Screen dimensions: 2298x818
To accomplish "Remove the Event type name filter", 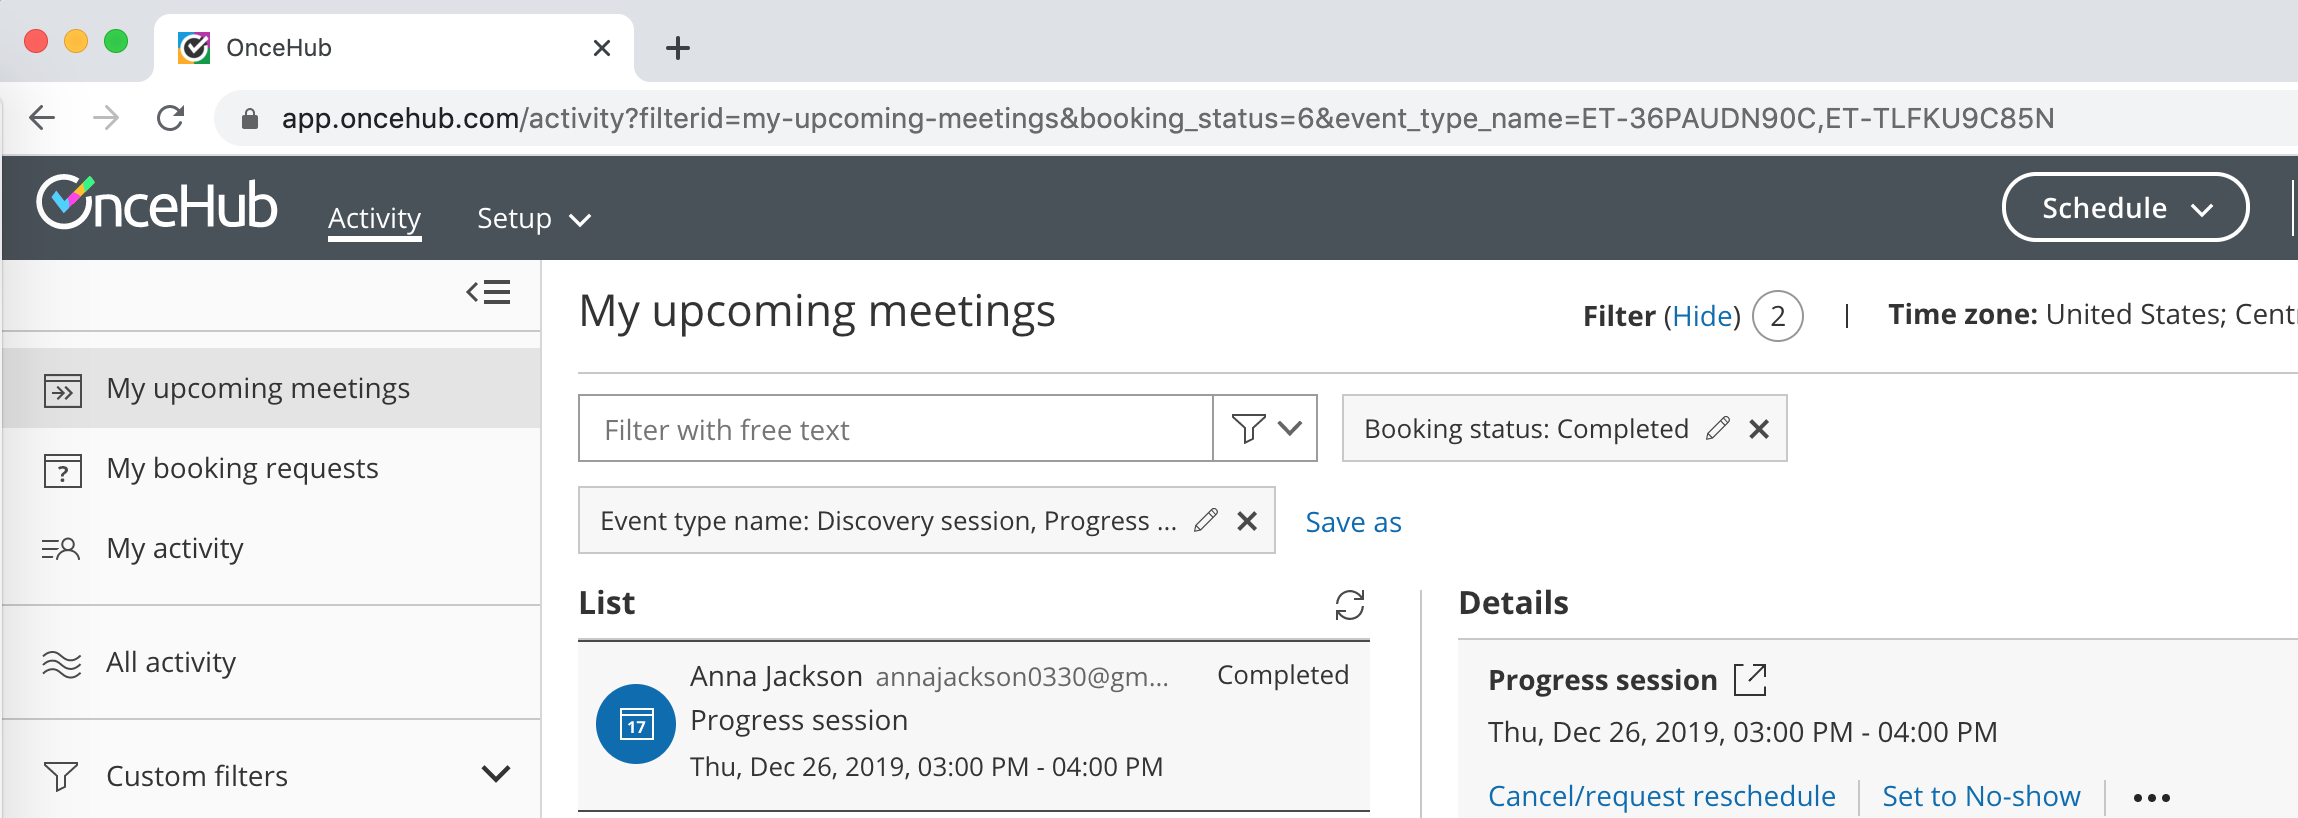I will [x=1247, y=521].
